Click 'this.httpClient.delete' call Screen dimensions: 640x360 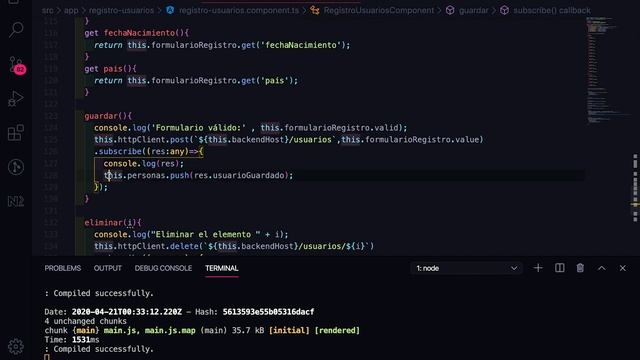(146, 246)
